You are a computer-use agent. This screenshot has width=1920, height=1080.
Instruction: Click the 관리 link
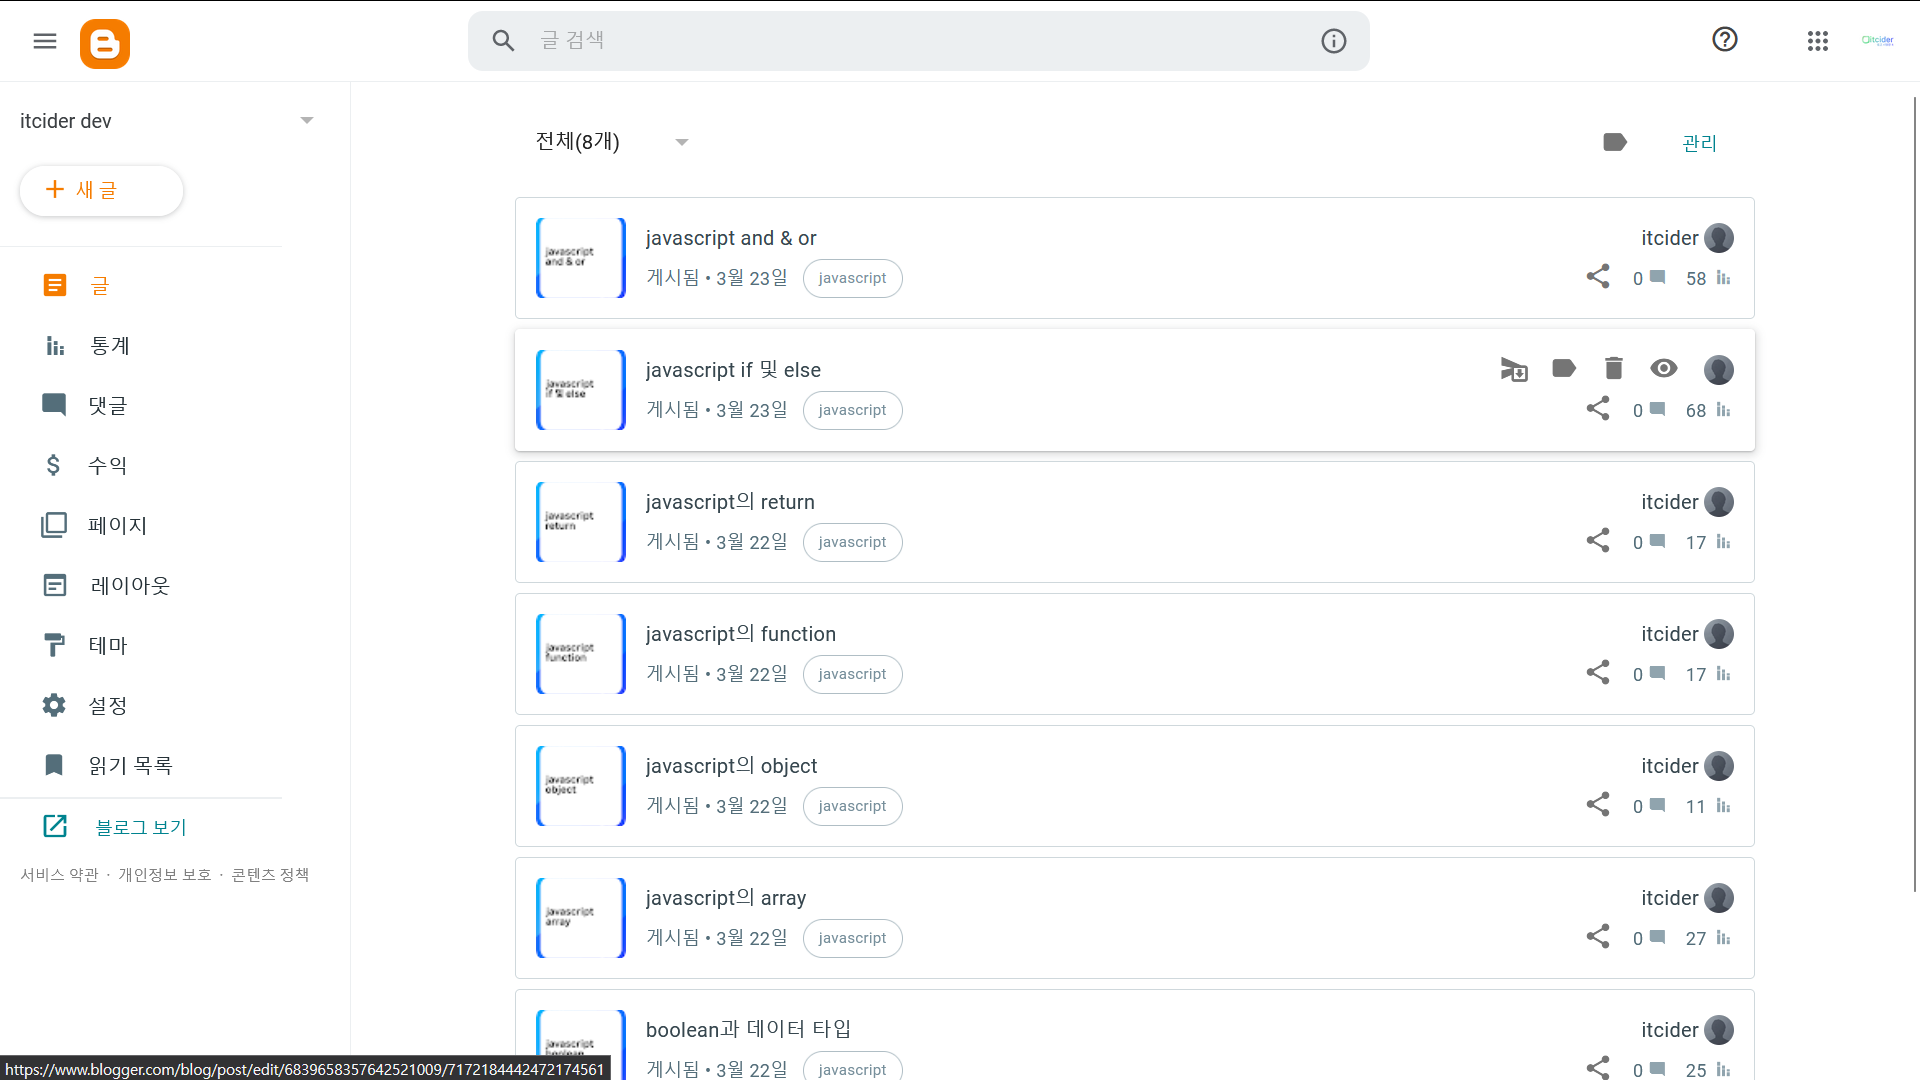pos(1699,143)
